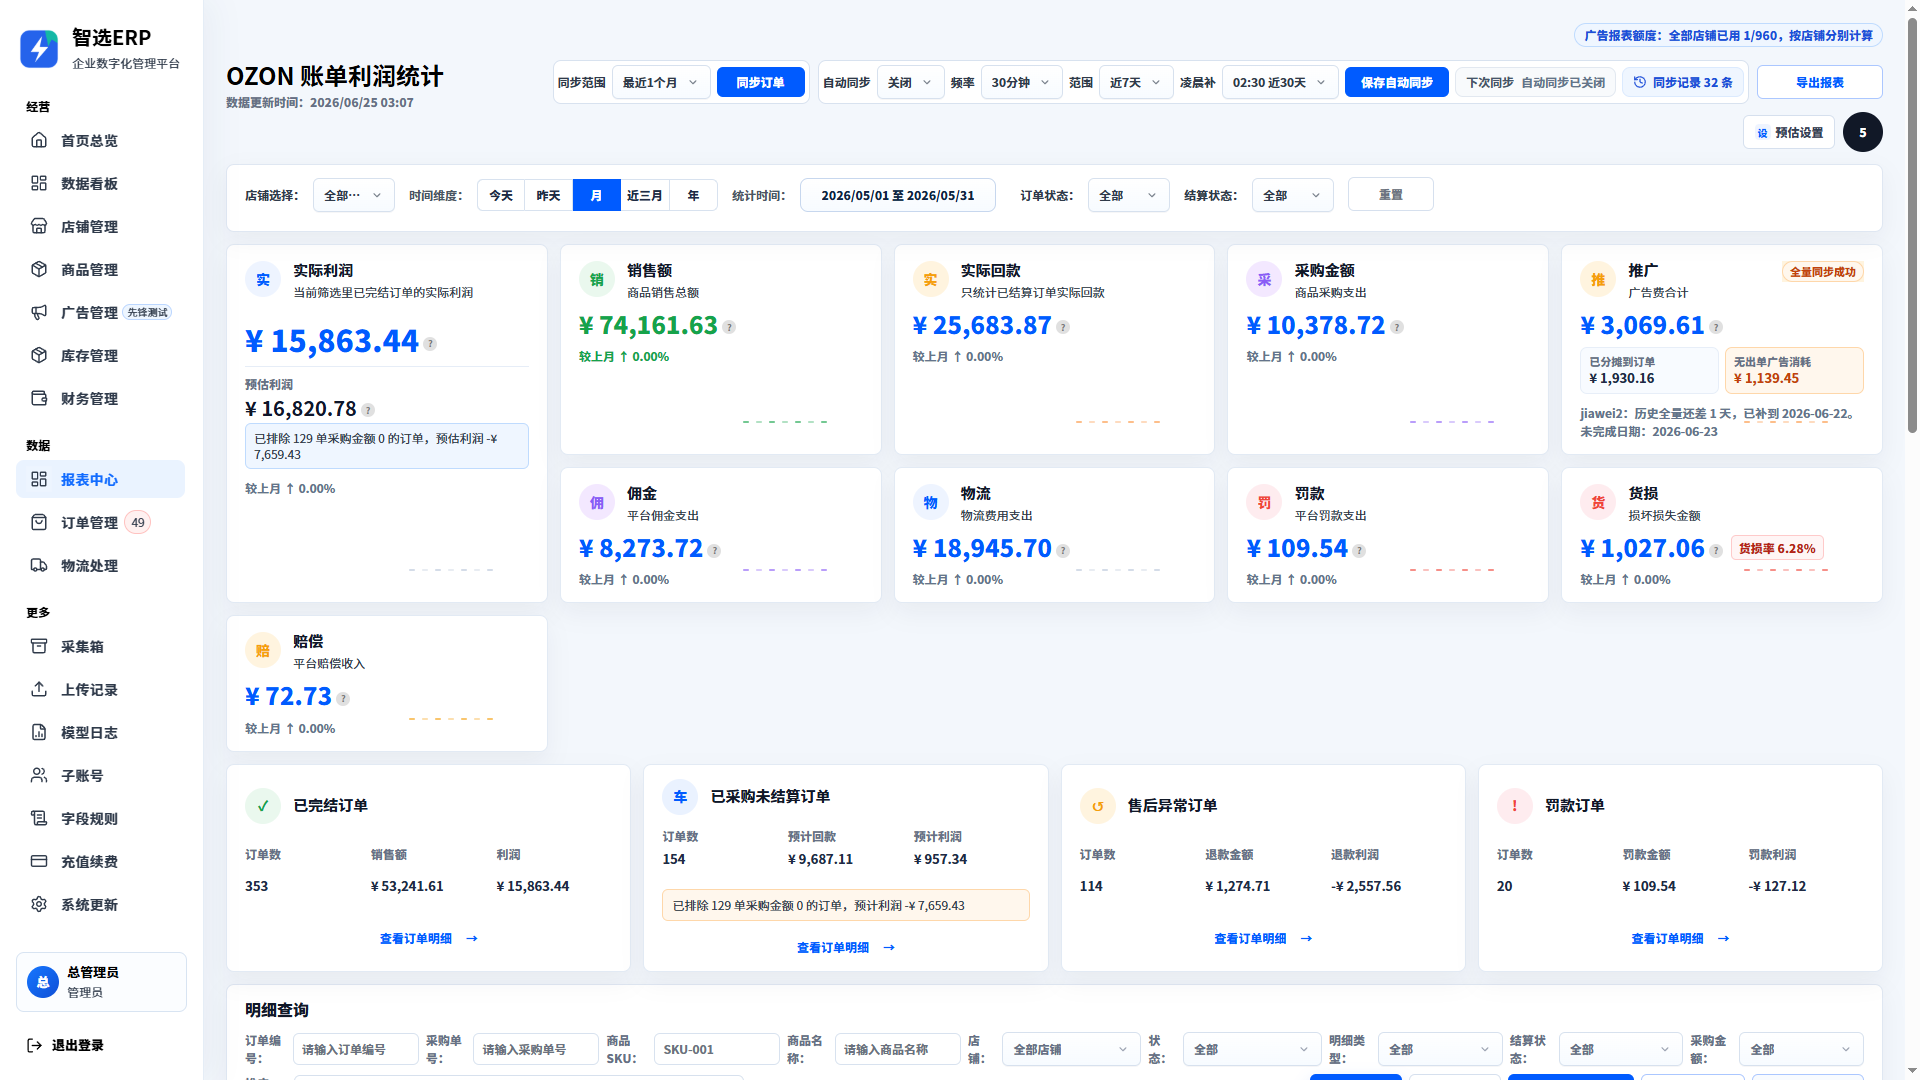The width and height of the screenshot is (1920, 1080).
Task: Click the 预估设置 button
Action: 1789,132
